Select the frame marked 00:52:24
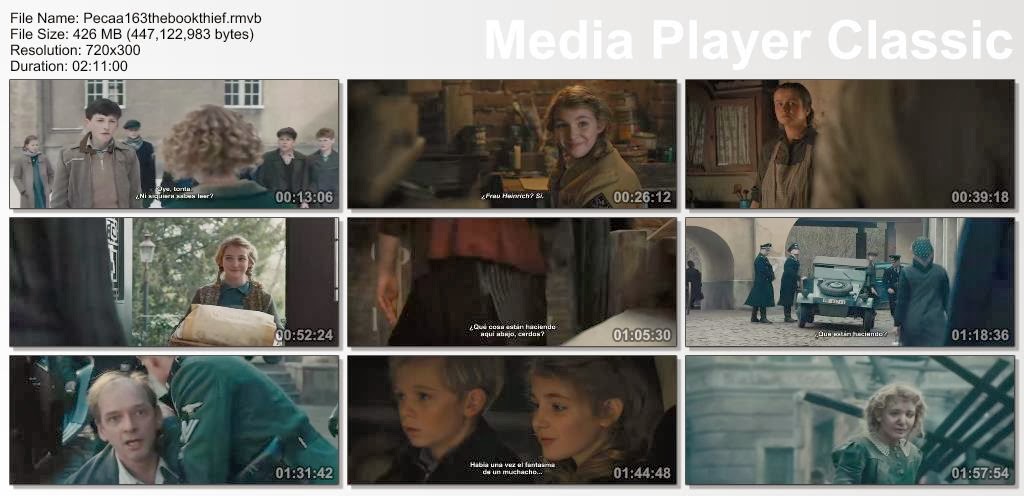Image resolution: width=1024 pixels, height=496 pixels. point(174,282)
